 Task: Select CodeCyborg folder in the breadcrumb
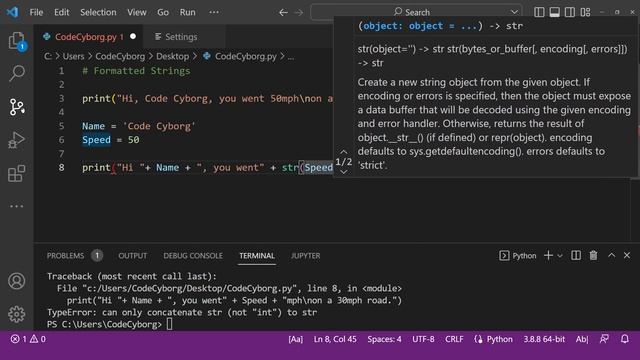(x=120, y=56)
